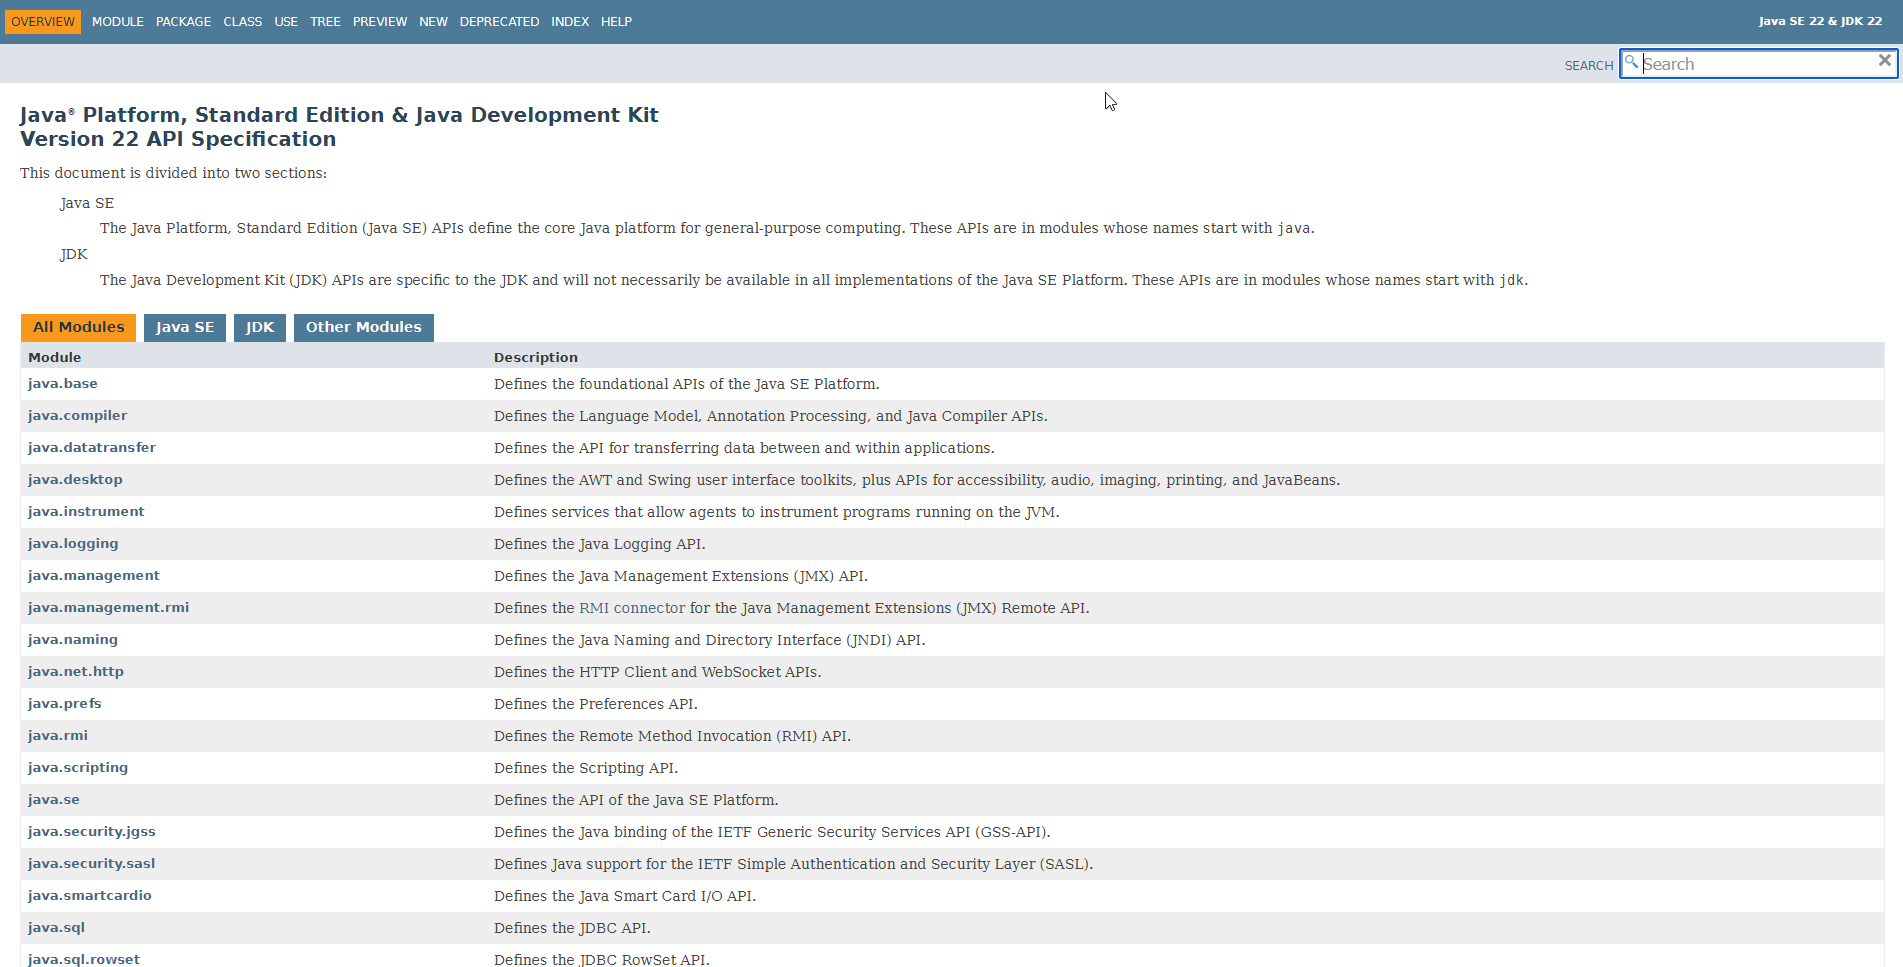Open the java.smartcardio module

90,896
